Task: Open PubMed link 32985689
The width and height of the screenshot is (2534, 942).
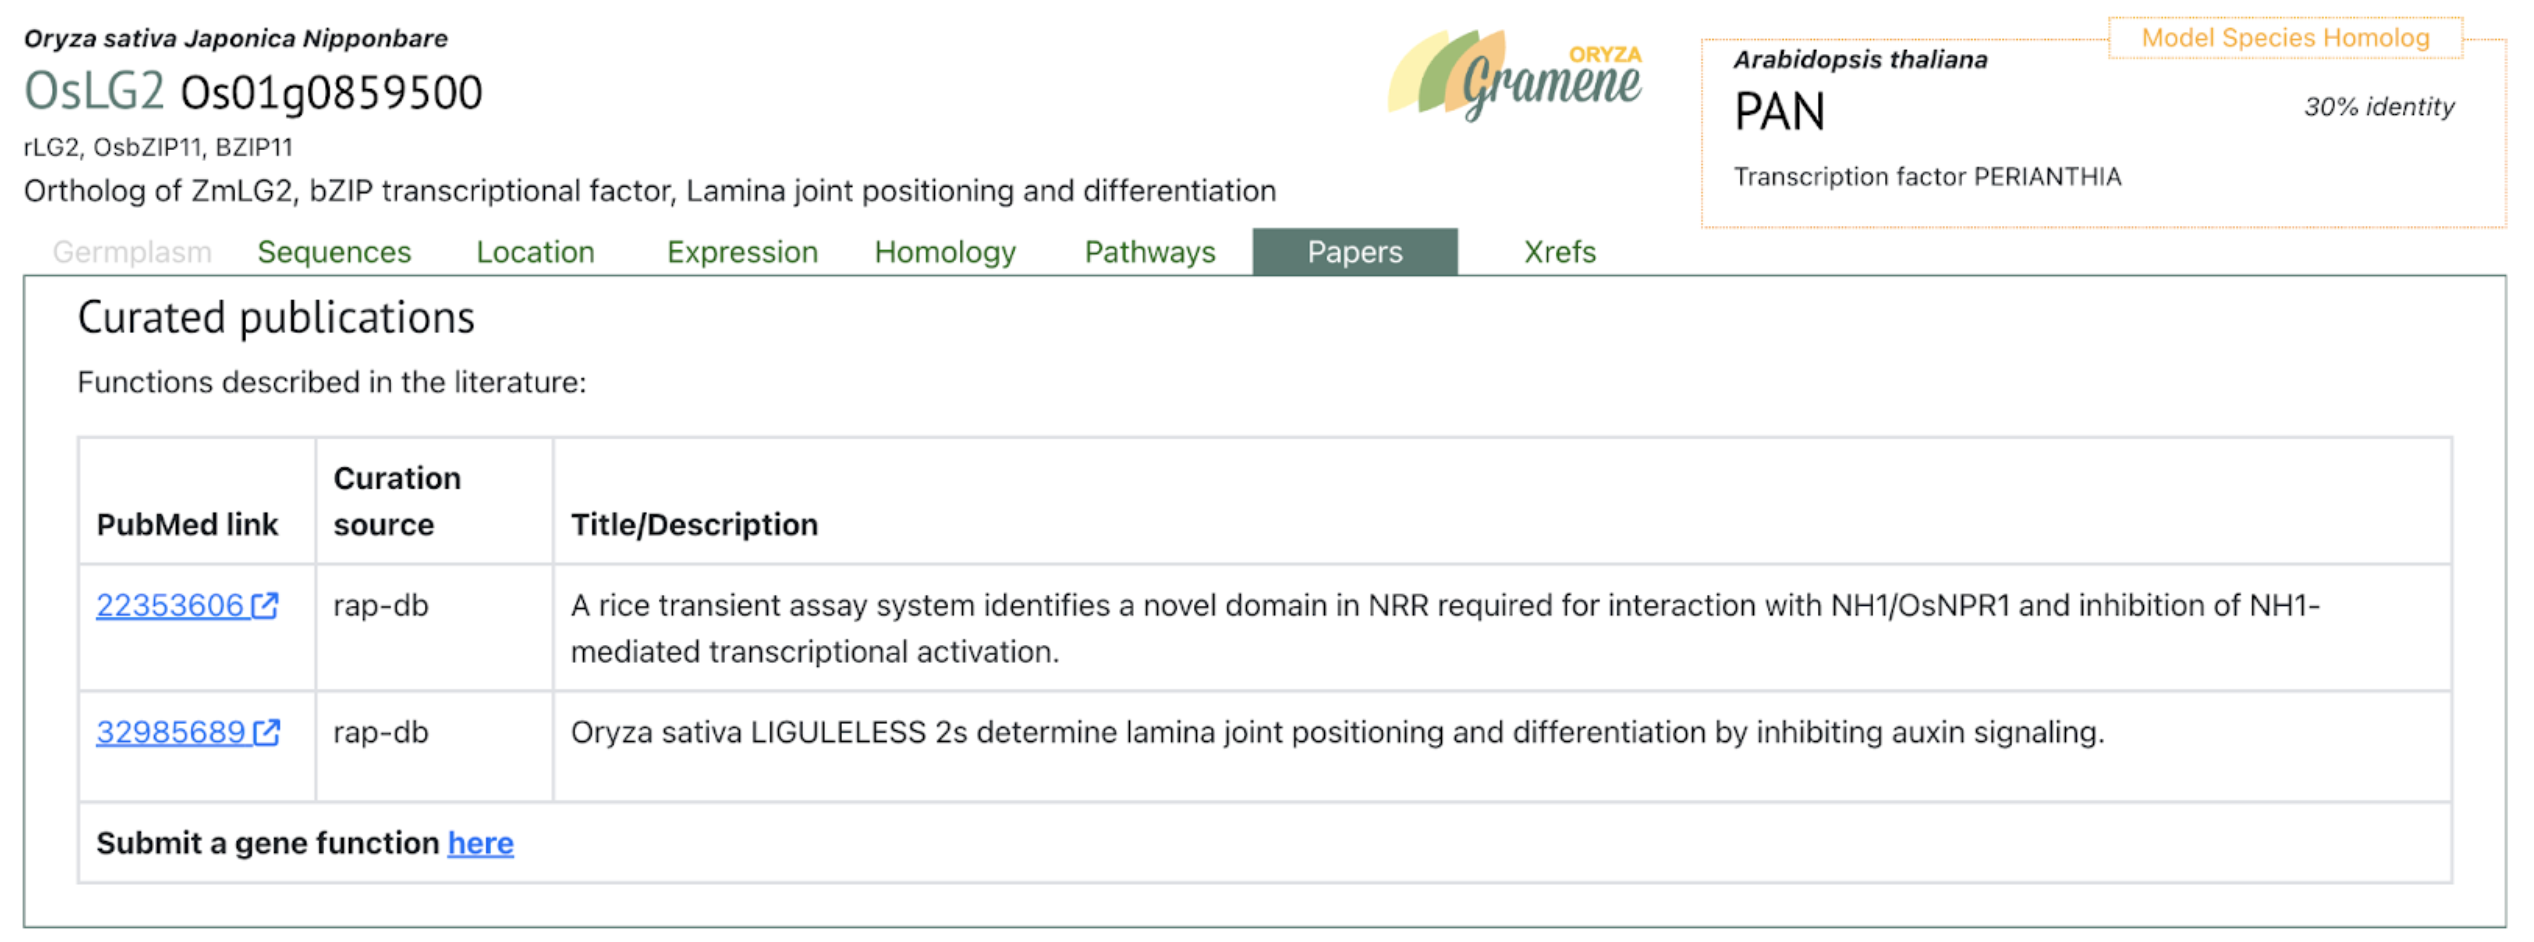Action: point(171,733)
